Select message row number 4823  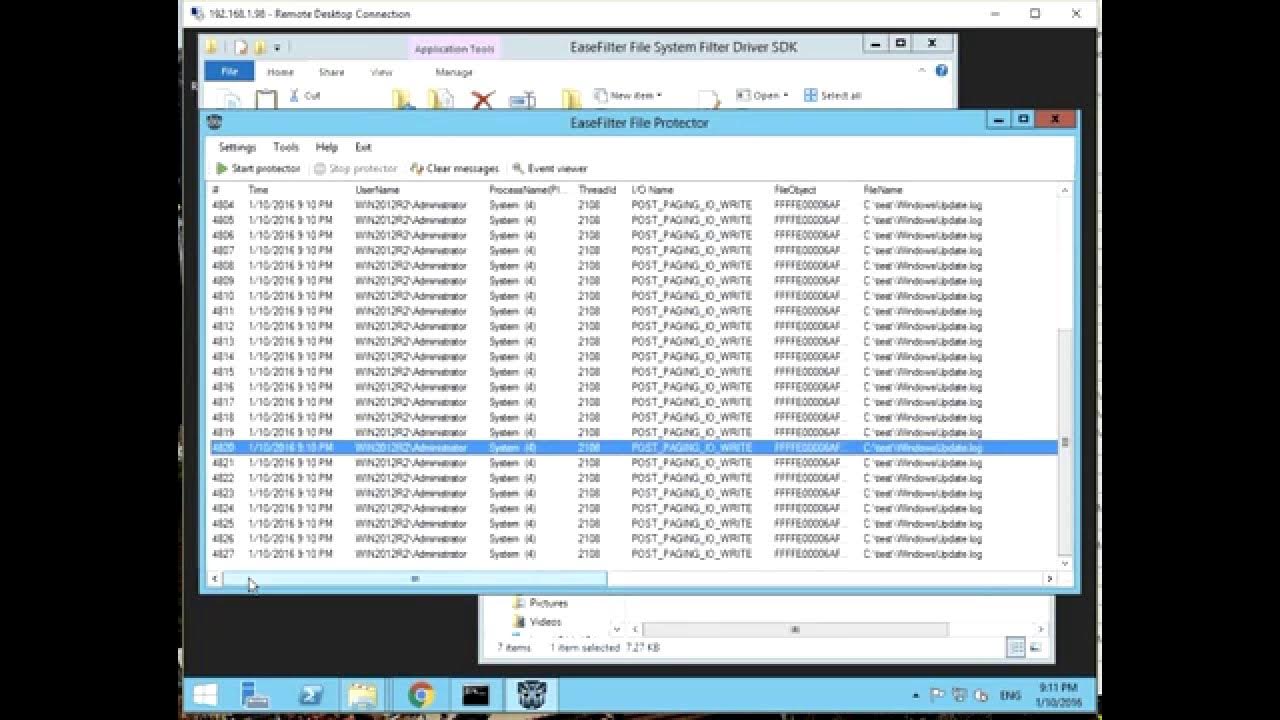tap(634, 493)
